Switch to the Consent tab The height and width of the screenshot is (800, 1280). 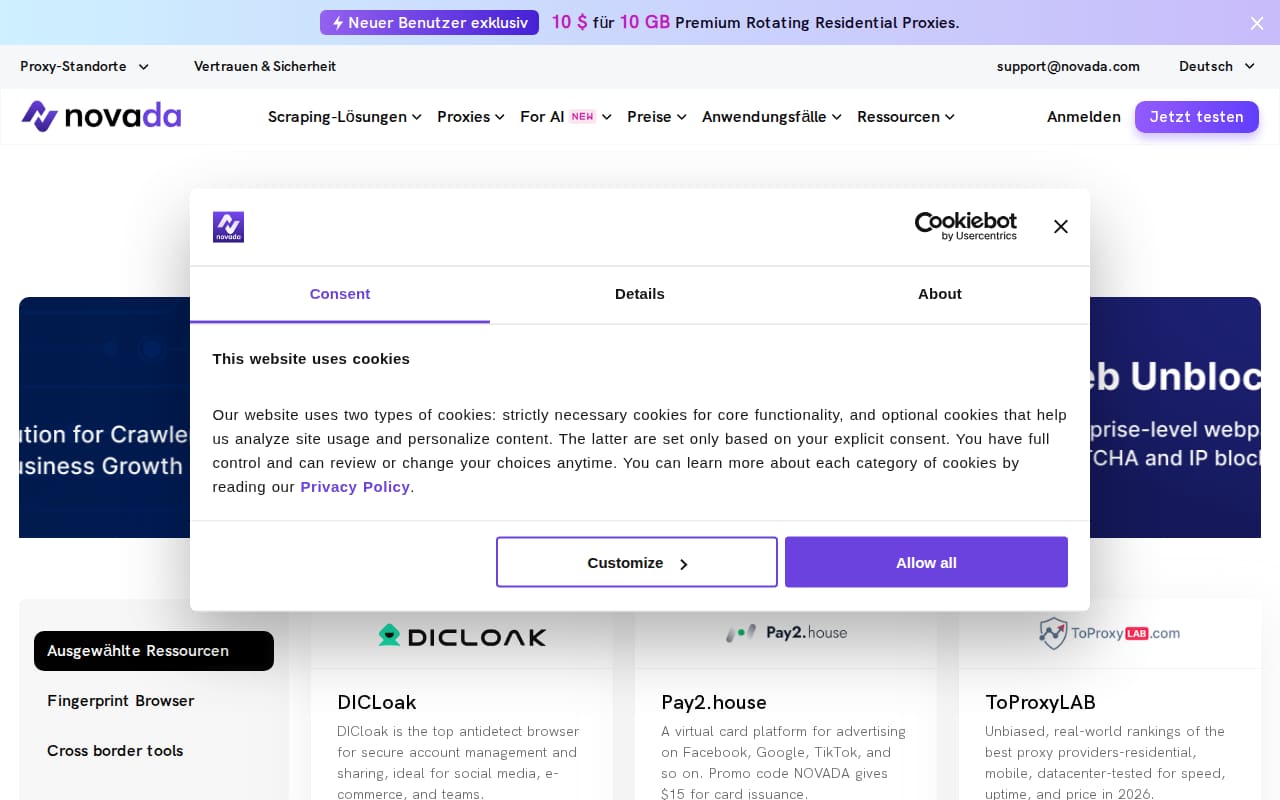tap(340, 294)
